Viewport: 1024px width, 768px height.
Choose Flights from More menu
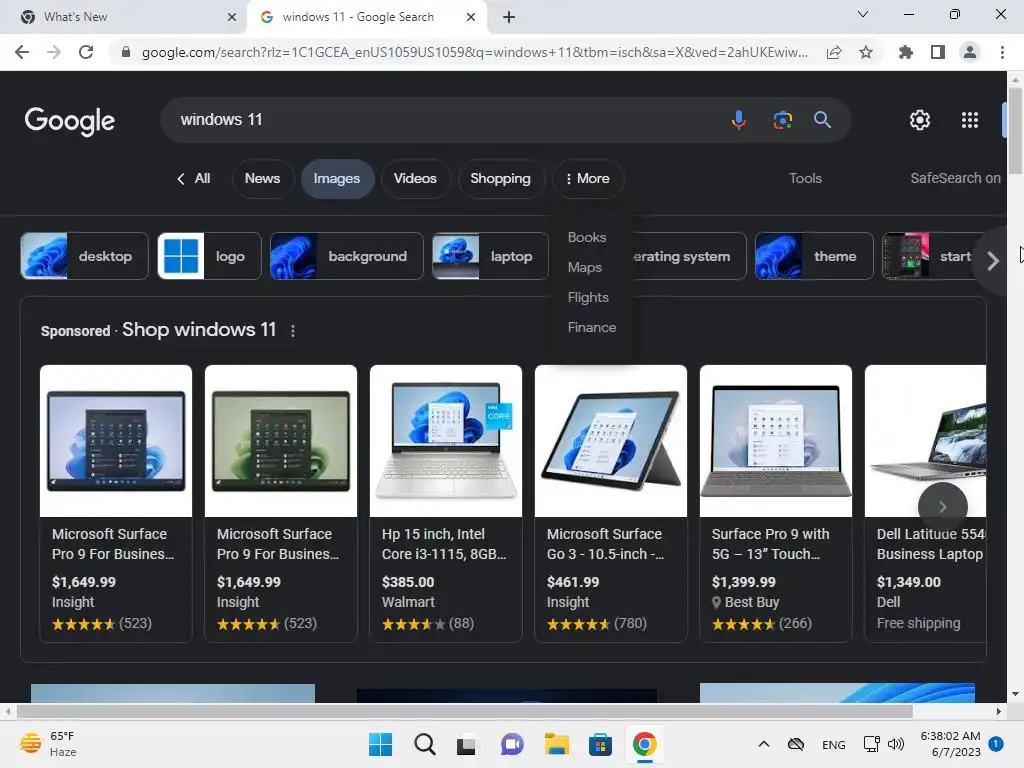(588, 297)
